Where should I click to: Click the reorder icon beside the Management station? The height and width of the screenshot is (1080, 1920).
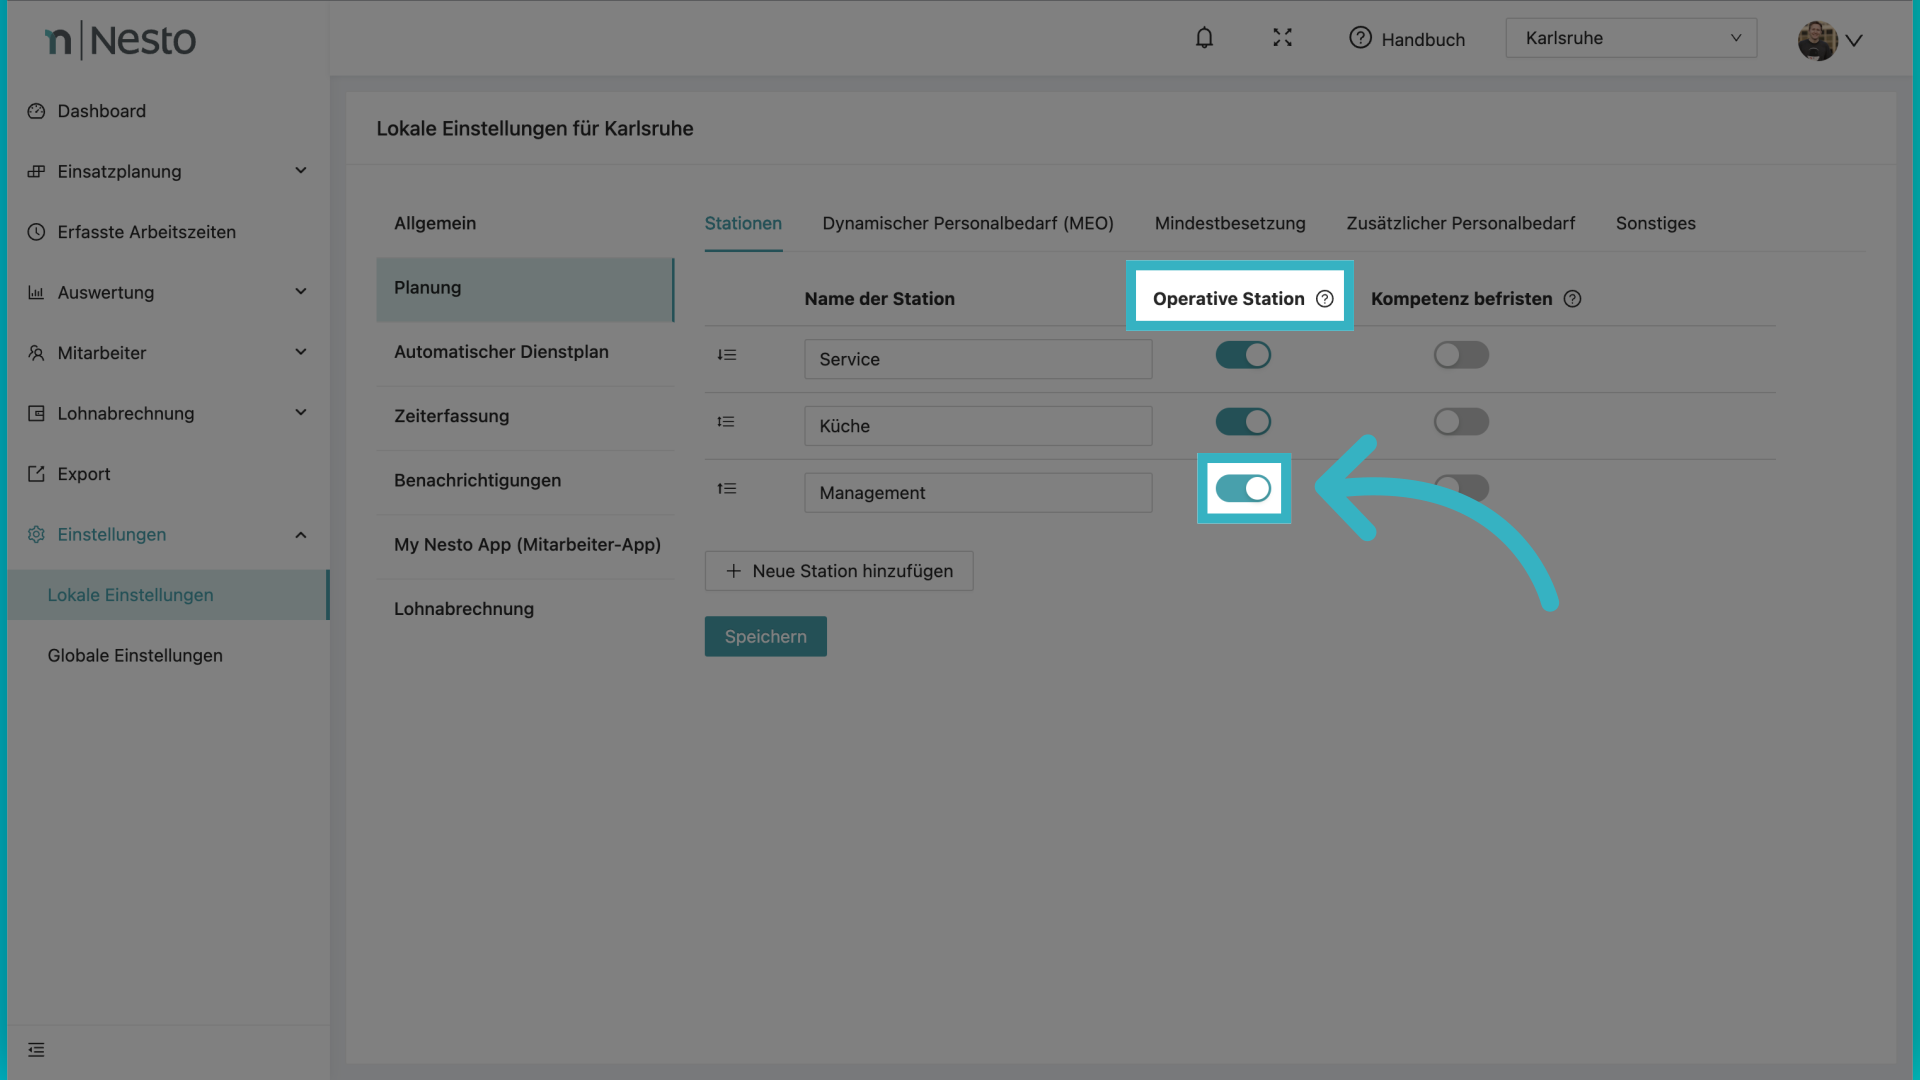coord(727,489)
